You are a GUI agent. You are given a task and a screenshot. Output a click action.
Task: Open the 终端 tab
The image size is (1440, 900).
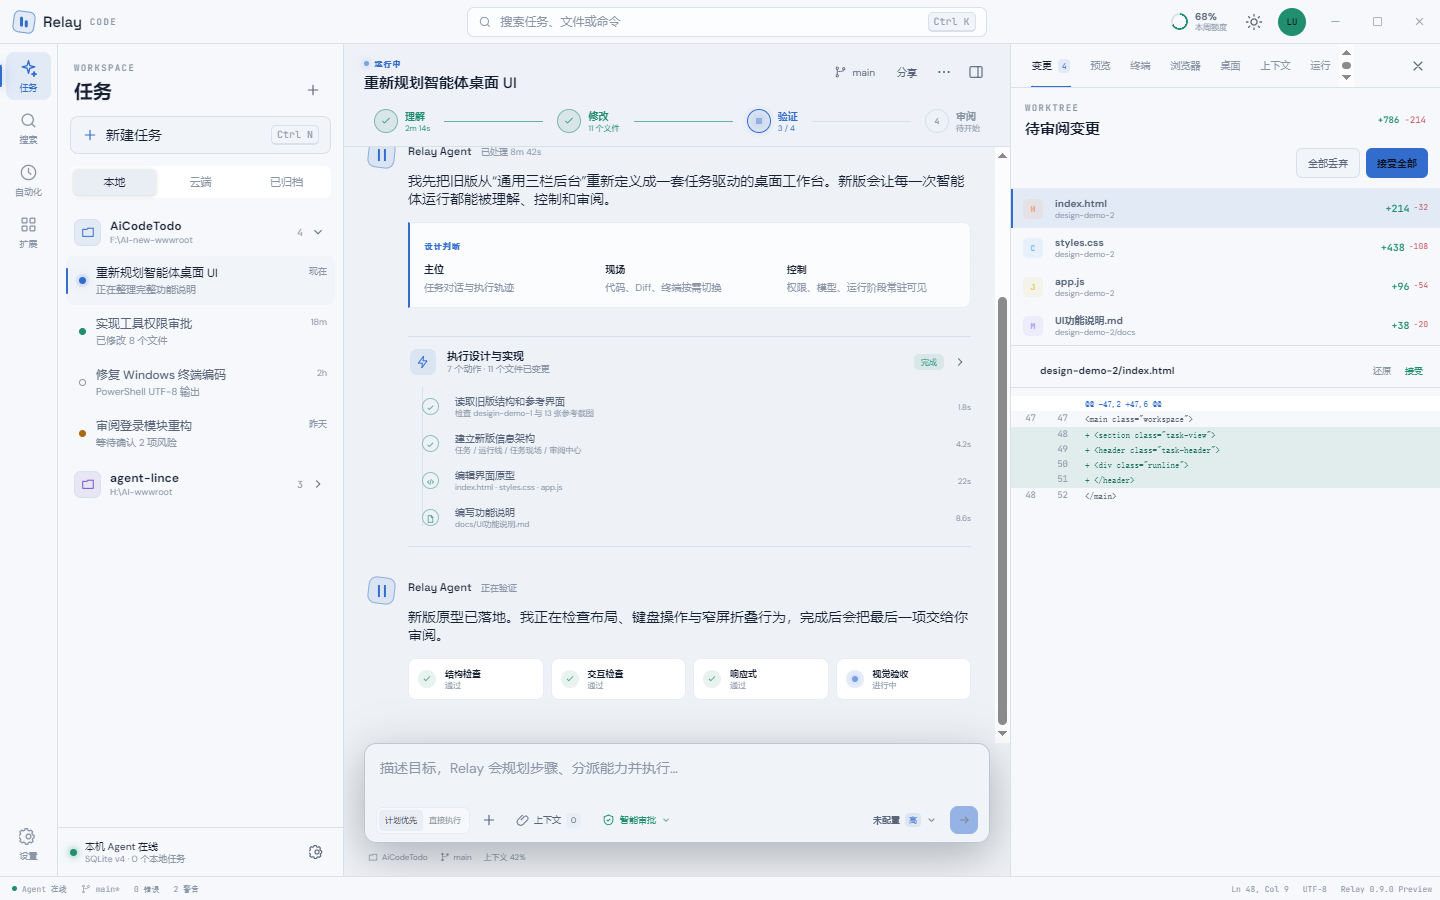[x=1141, y=66]
